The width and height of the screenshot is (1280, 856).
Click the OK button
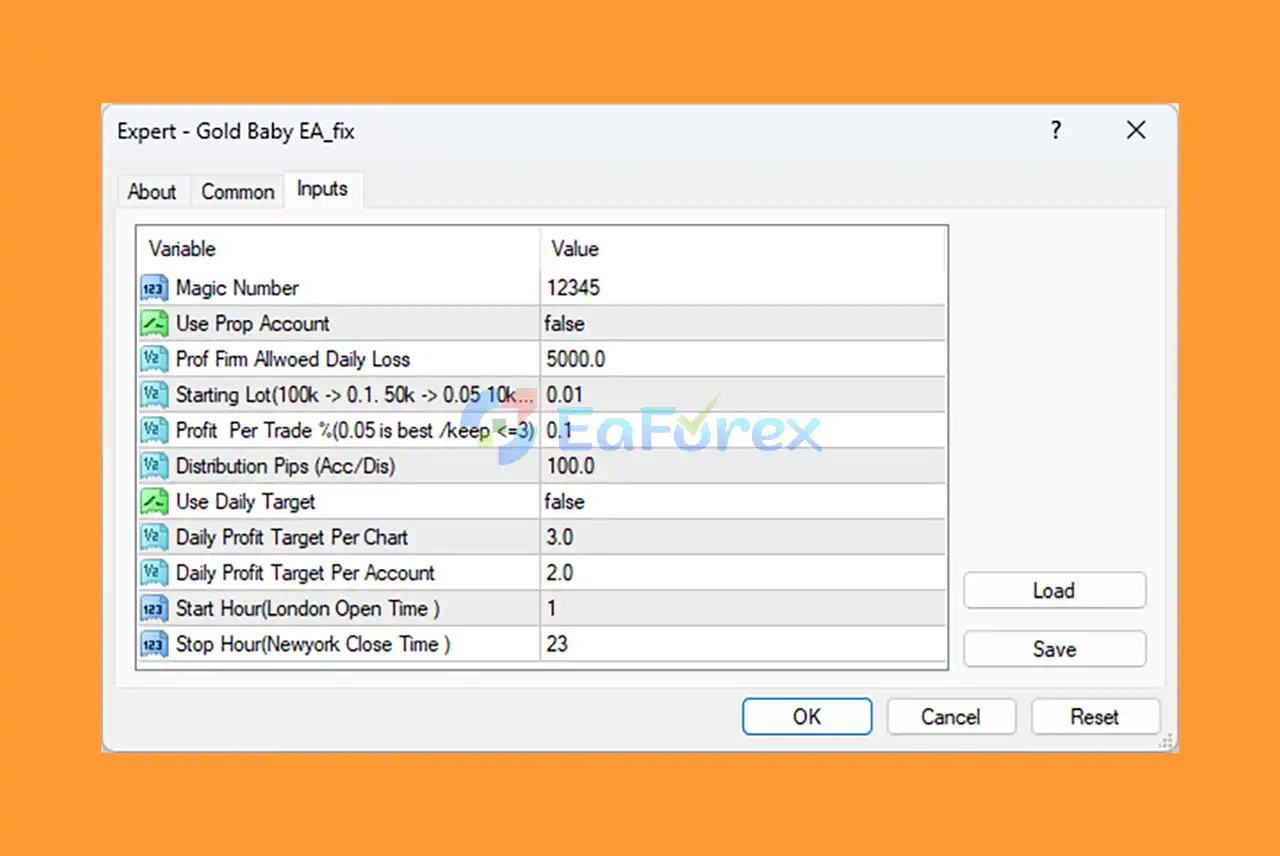coord(807,717)
